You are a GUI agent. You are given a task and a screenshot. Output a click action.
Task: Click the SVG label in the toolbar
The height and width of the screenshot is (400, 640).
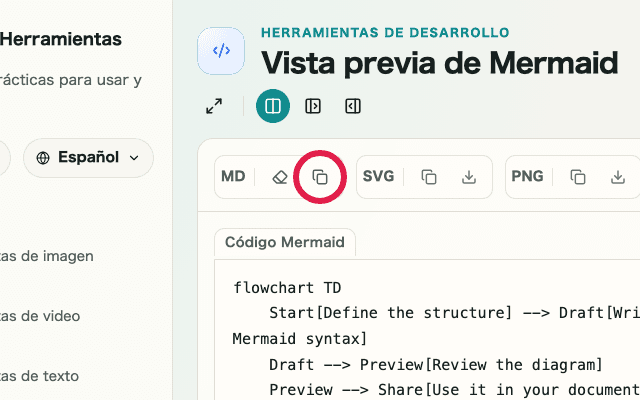coord(378,176)
